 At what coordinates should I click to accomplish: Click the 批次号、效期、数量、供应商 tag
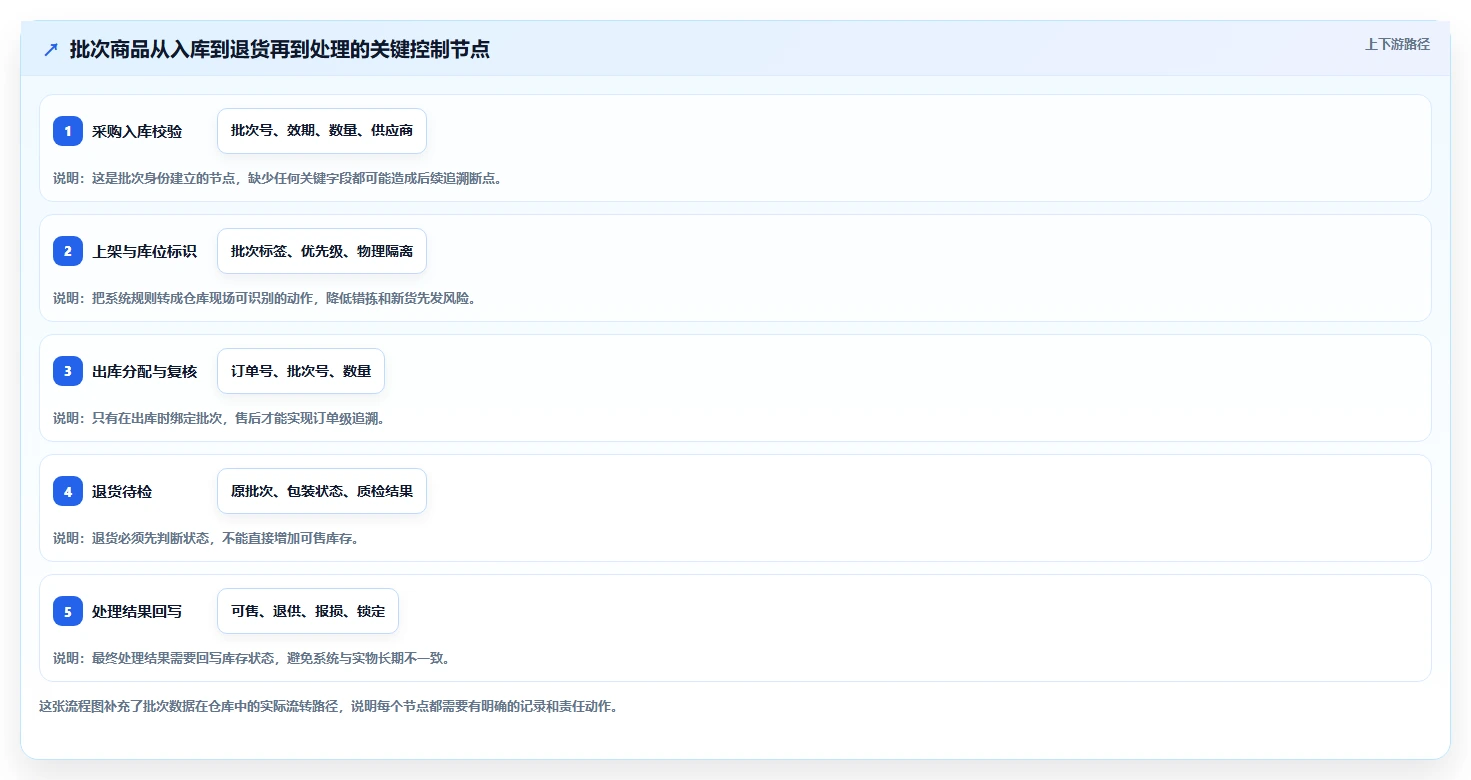322,131
